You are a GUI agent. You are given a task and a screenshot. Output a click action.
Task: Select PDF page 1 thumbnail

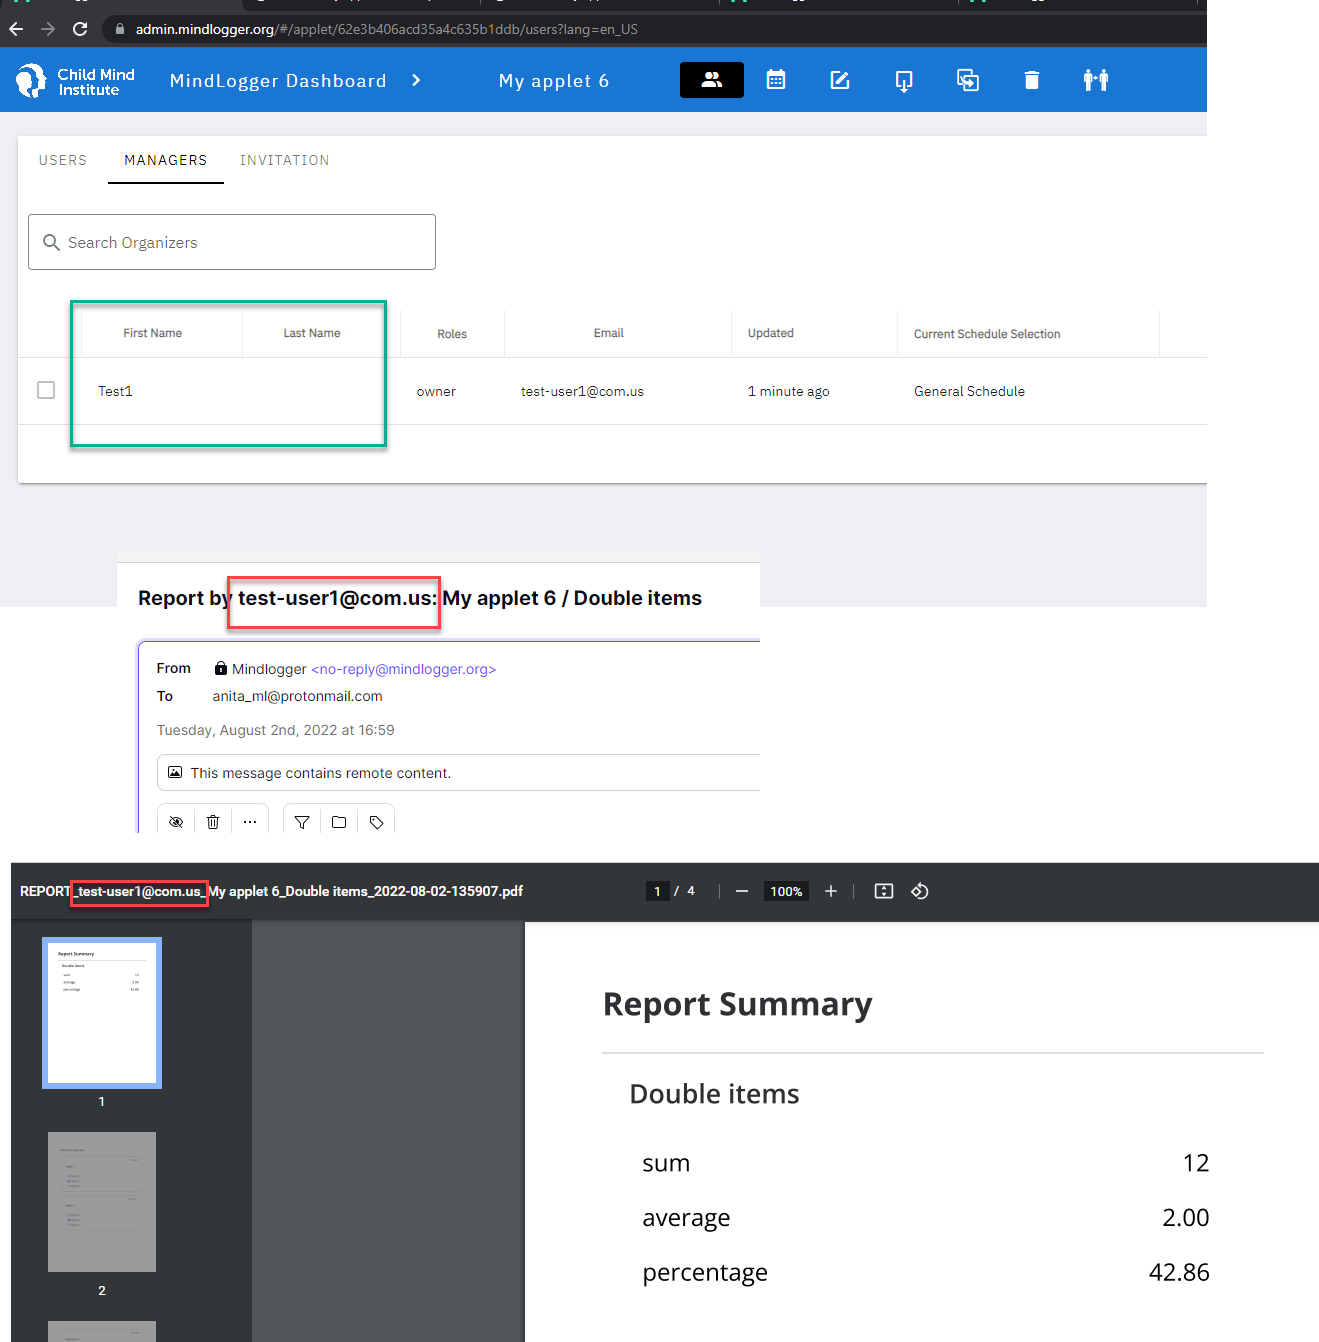pos(102,1012)
